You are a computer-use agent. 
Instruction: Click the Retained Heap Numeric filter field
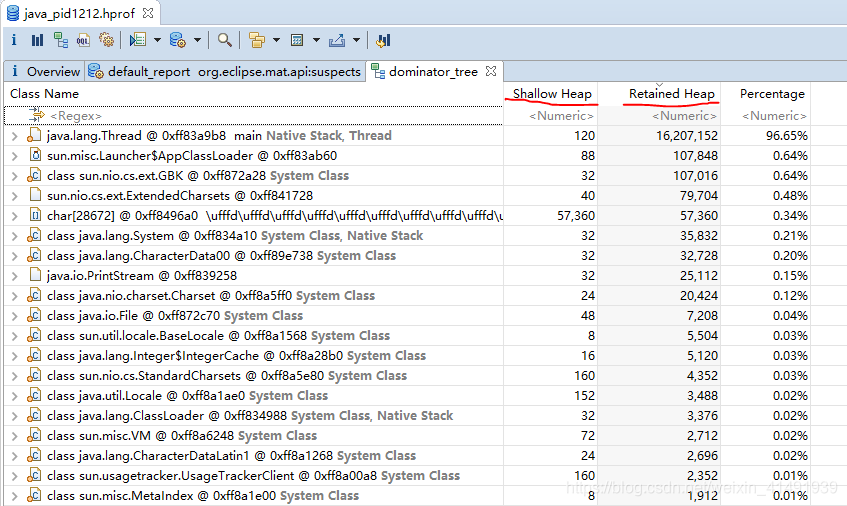click(x=660, y=116)
